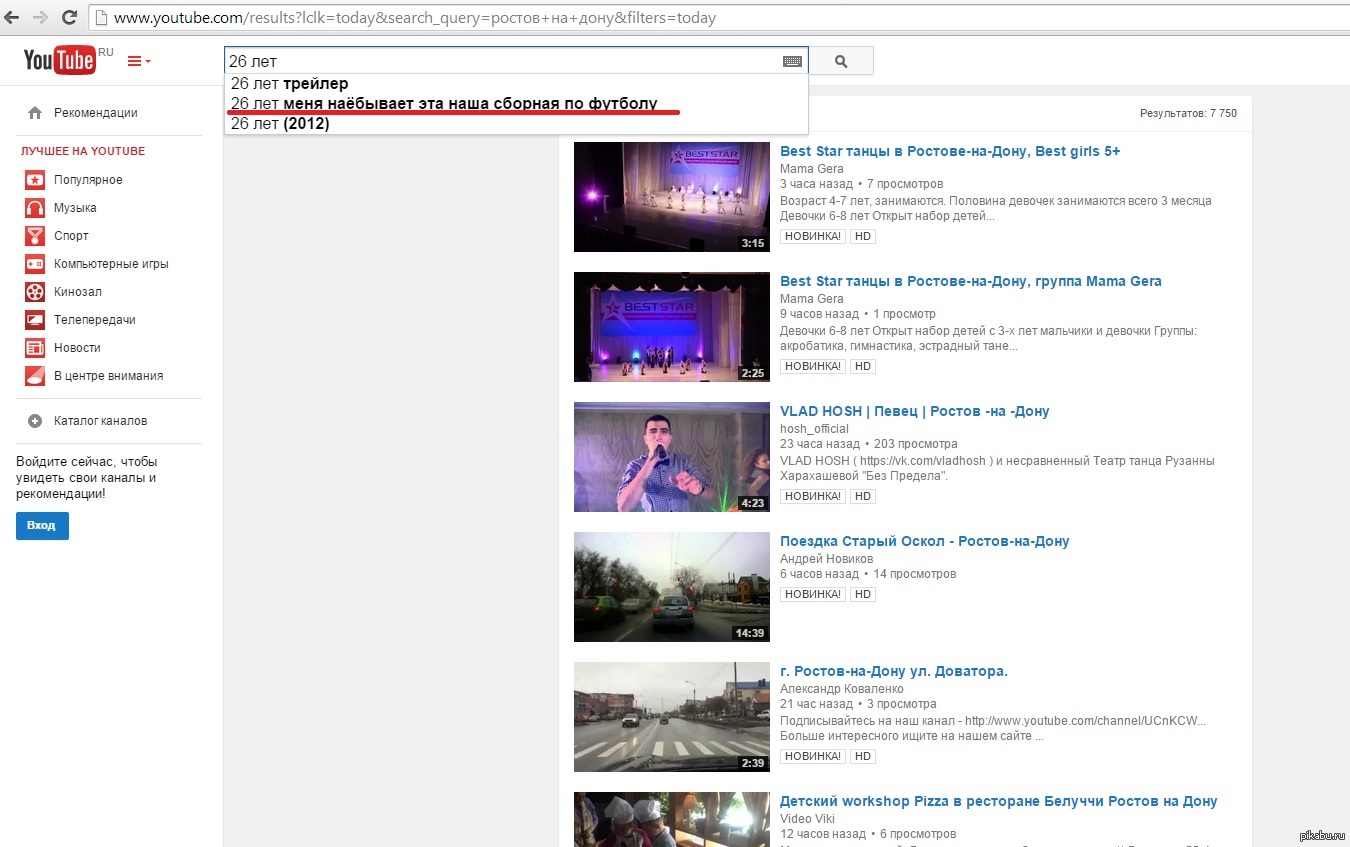Open video VLAD HOSH Певец Ростов-на-Дону
Viewport: 1350px width, 847px height.
point(914,411)
